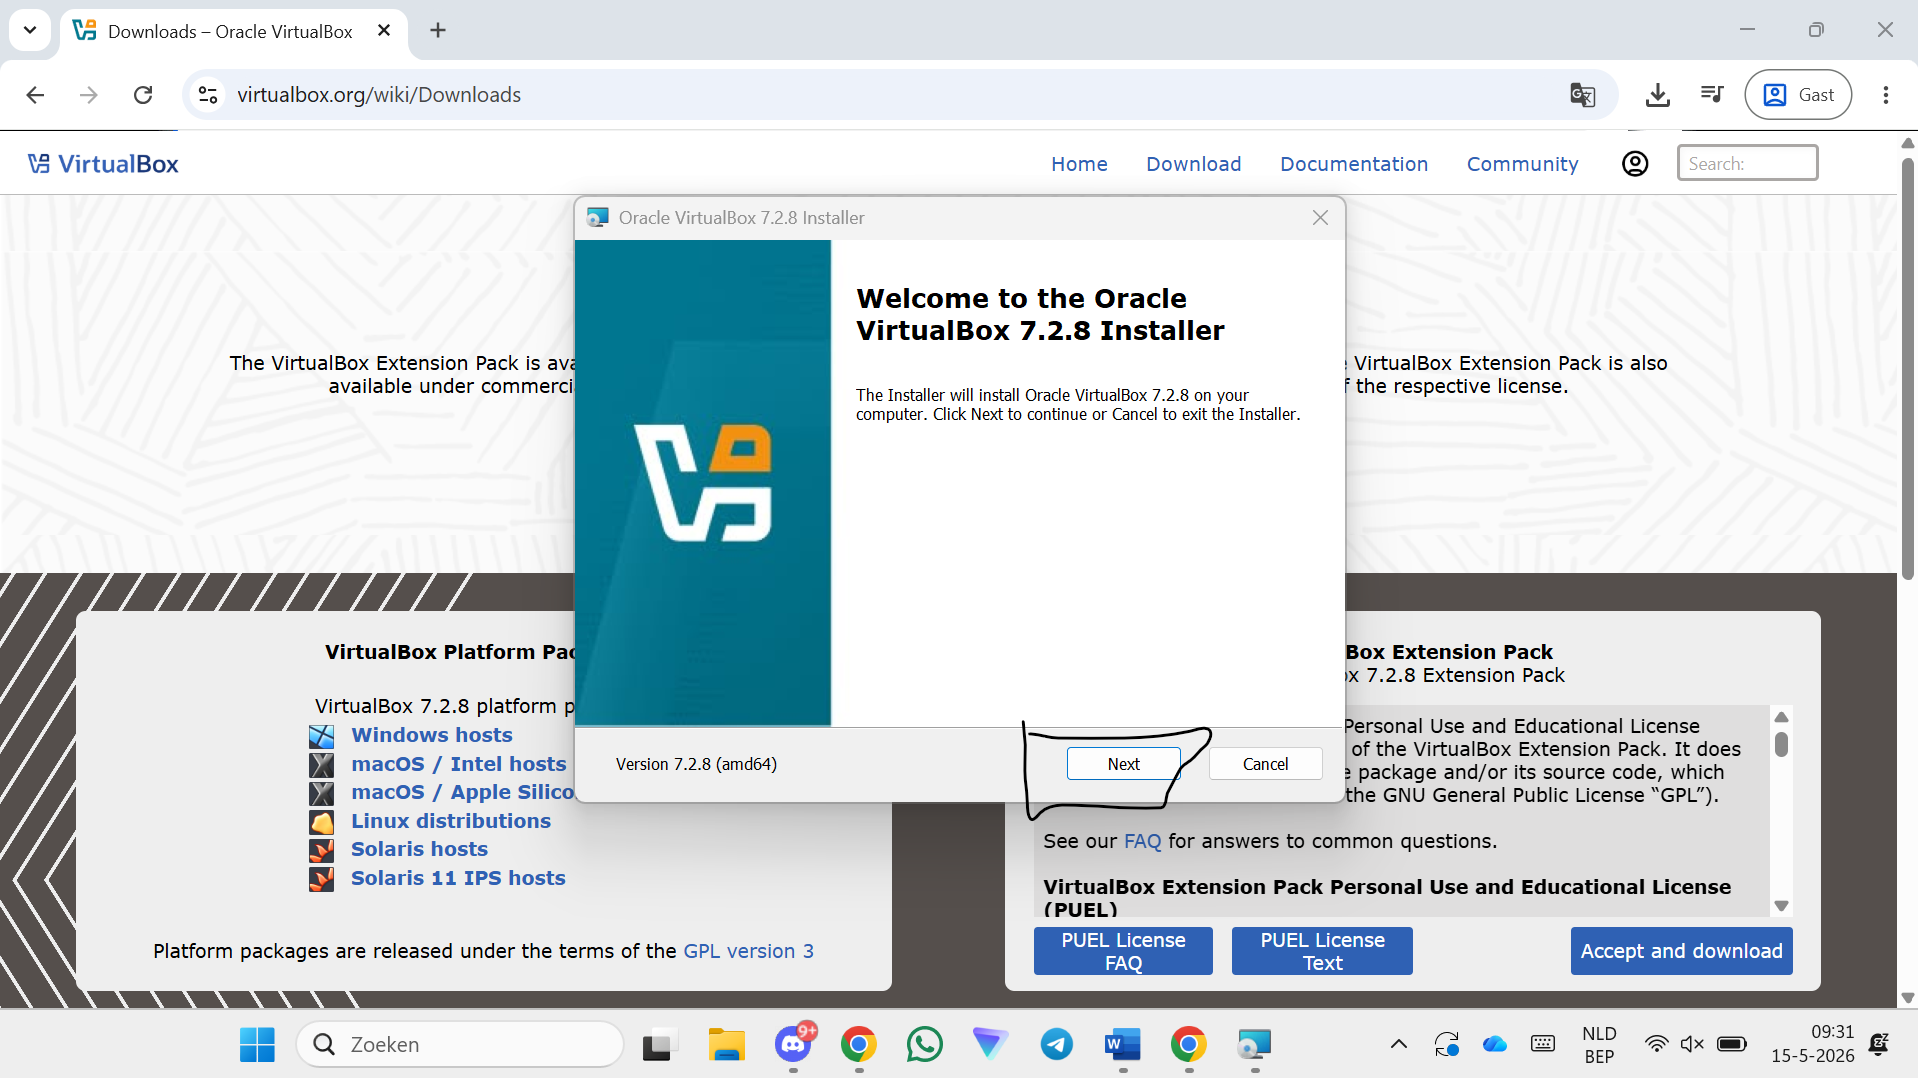Click the PUEL License FAQ button
Viewport: 1918px width, 1078px height.
pos(1123,951)
